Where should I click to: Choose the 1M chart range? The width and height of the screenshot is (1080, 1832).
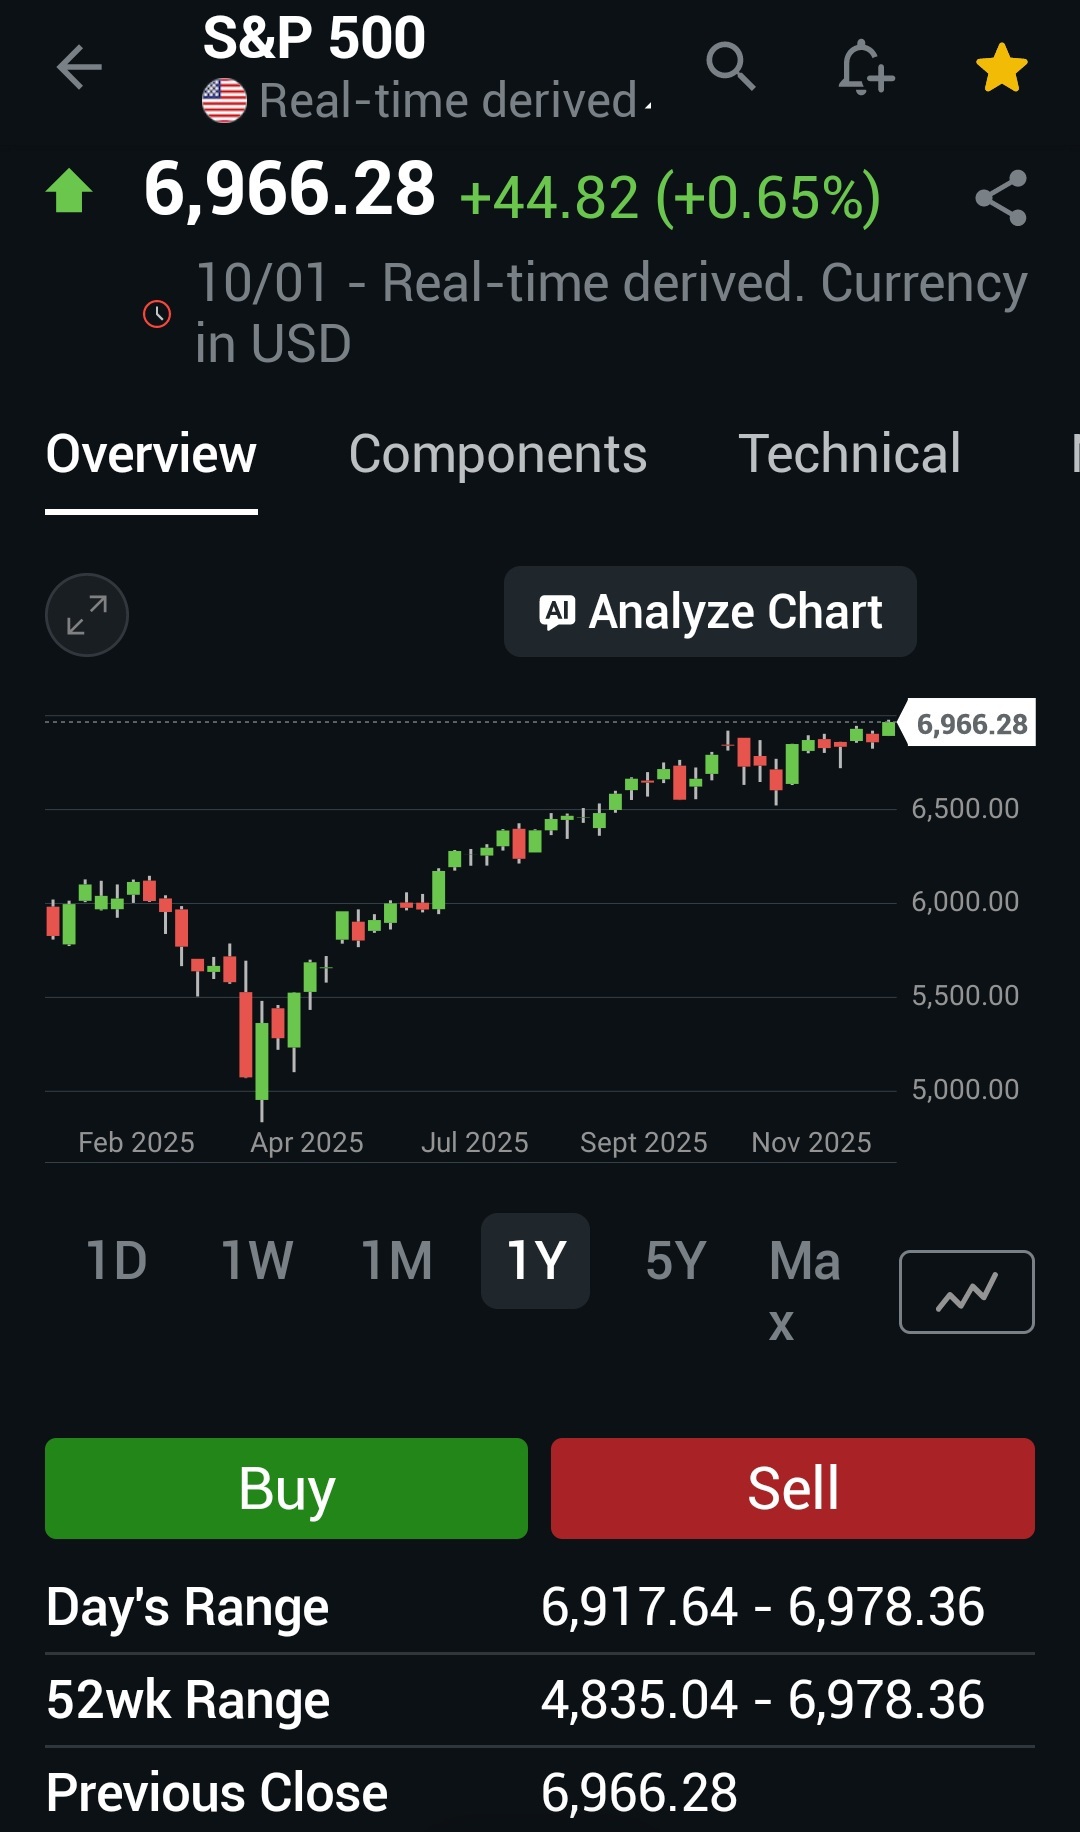tap(397, 1261)
